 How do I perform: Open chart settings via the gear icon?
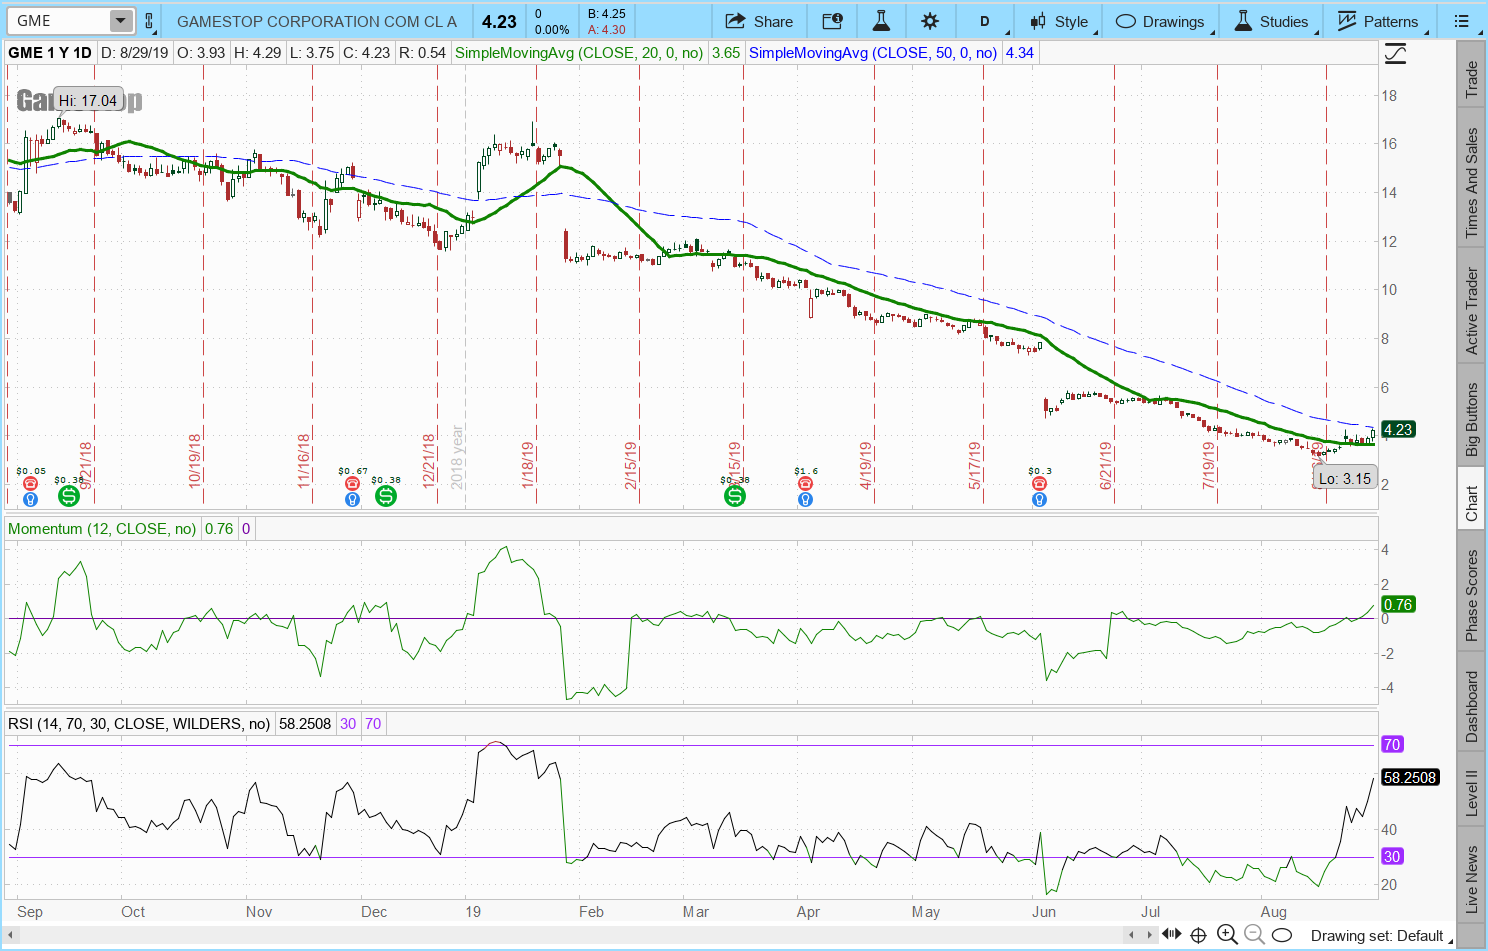point(930,21)
